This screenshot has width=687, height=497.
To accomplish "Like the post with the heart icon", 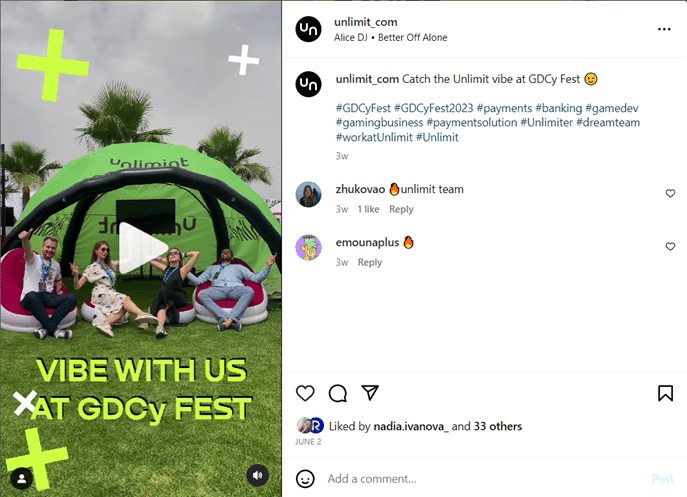I will click(x=305, y=393).
